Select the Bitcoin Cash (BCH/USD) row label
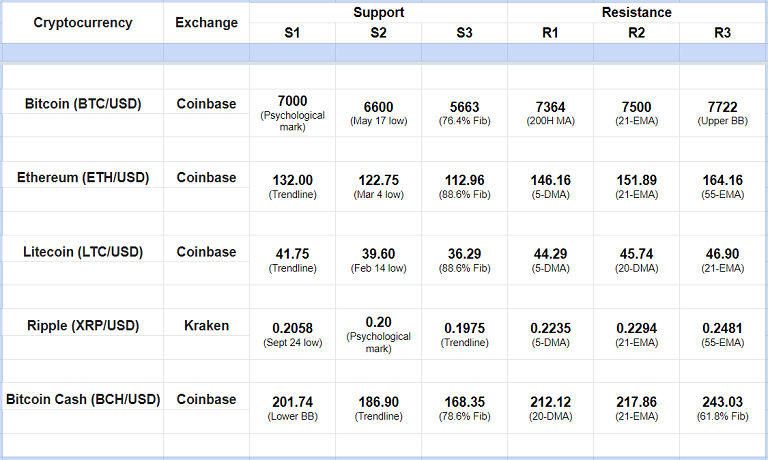 (82, 399)
